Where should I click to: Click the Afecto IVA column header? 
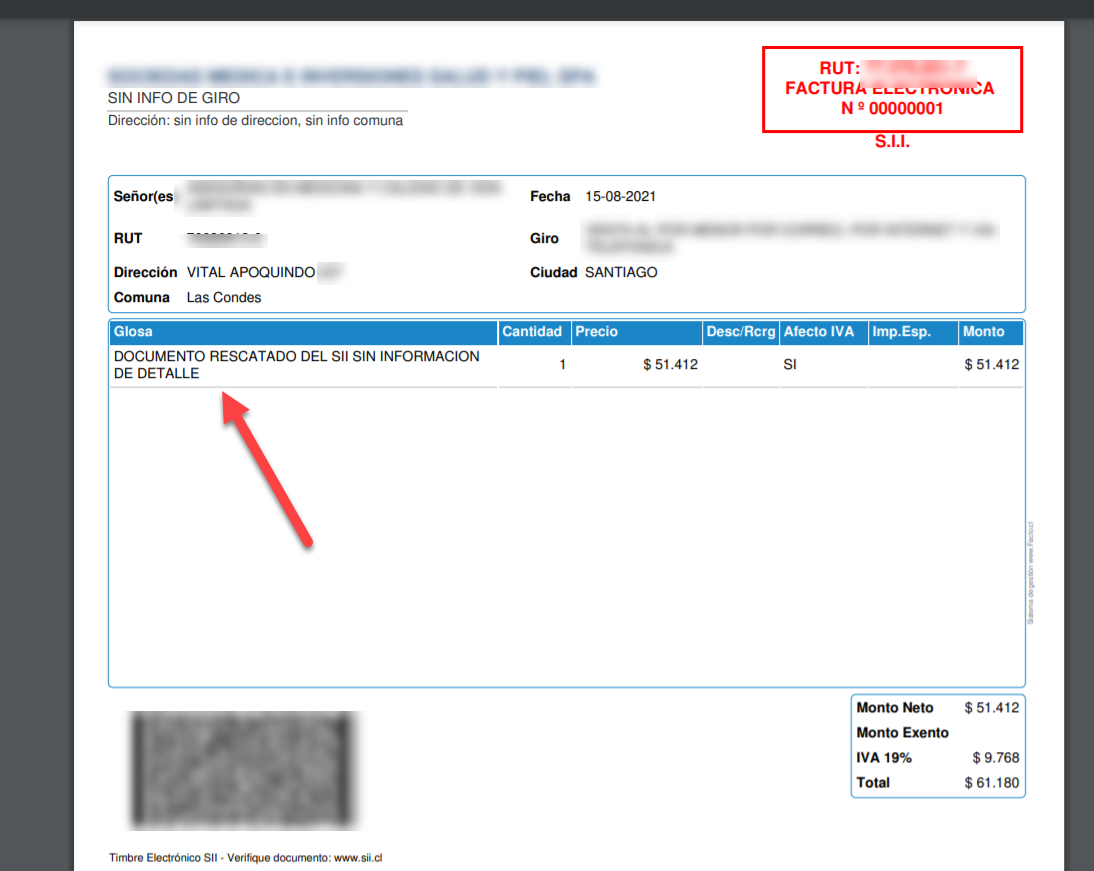[x=819, y=332]
